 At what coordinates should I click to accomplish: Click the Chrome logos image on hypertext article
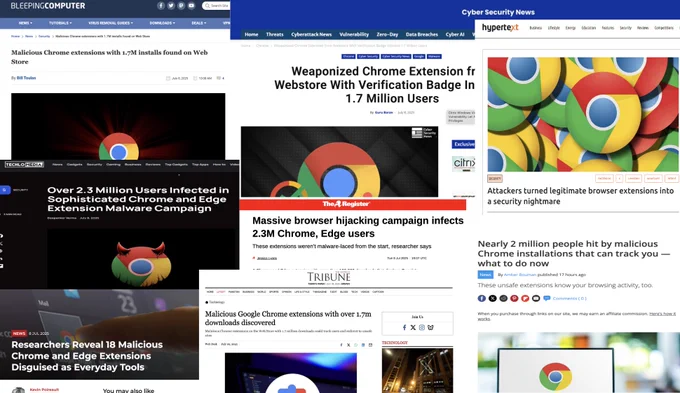coord(582,114)
